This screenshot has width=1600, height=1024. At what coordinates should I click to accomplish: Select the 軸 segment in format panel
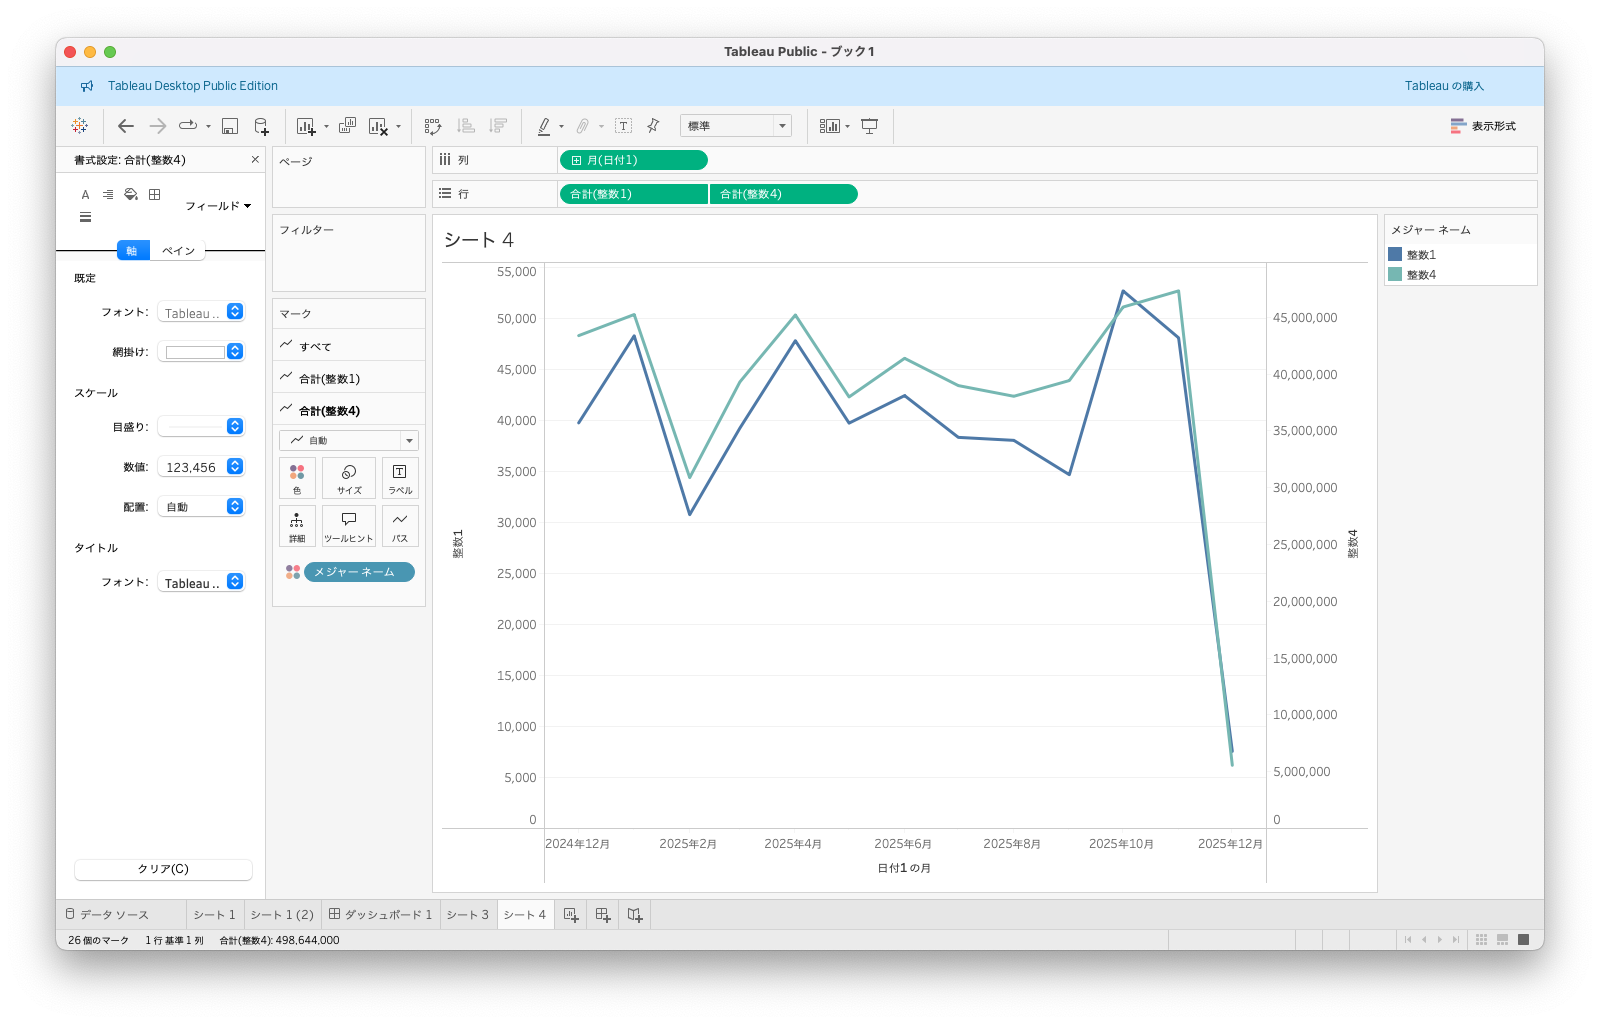click(132, 251)
